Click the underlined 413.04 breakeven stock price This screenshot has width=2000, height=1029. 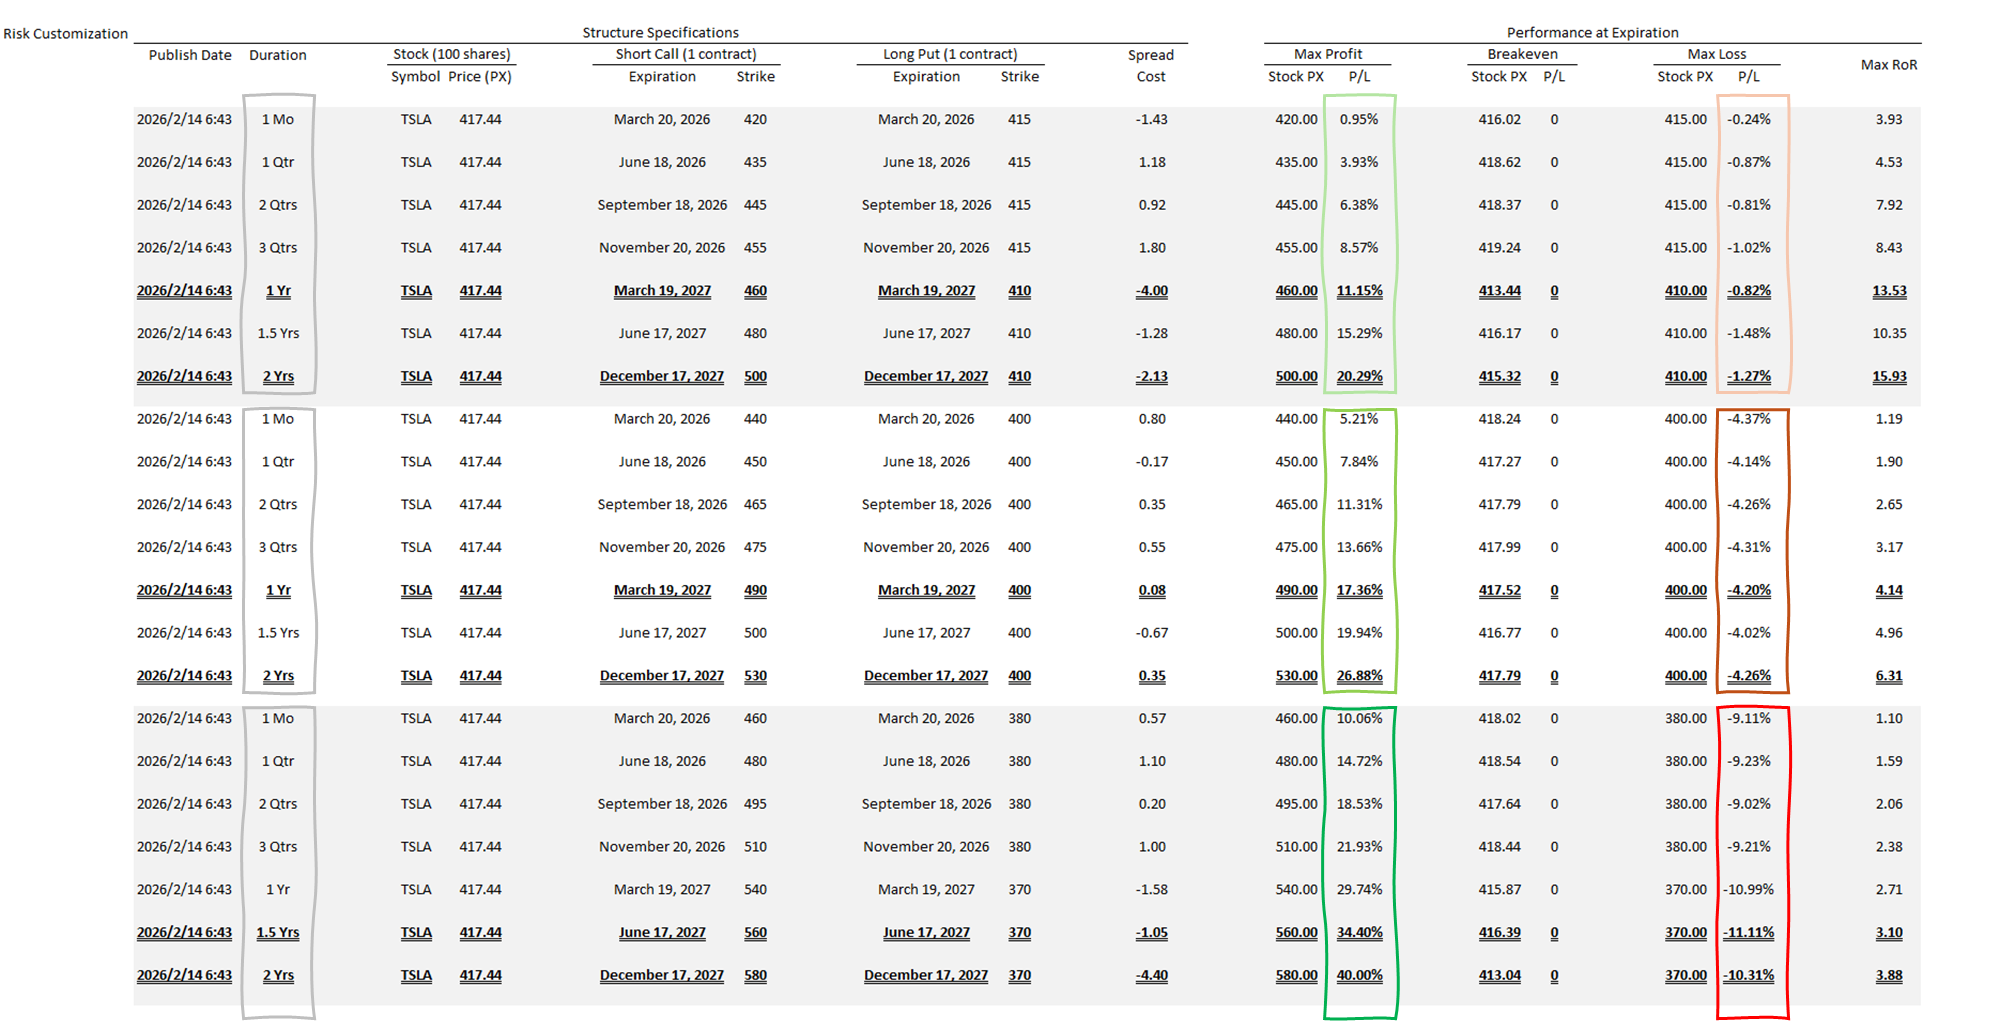tap(1499, 975)
